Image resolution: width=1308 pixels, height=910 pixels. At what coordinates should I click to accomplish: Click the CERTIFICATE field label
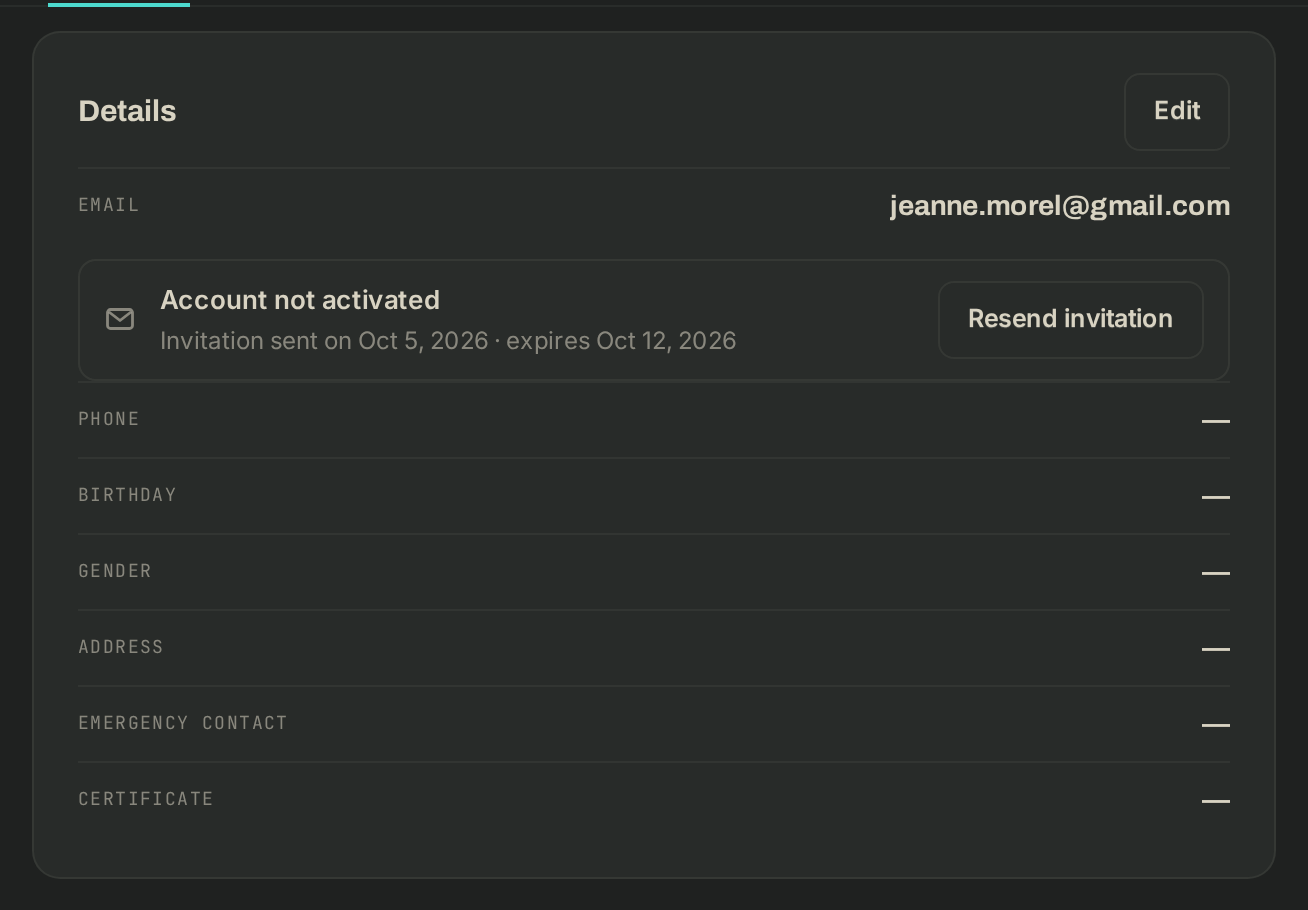[x=146, y=799]
